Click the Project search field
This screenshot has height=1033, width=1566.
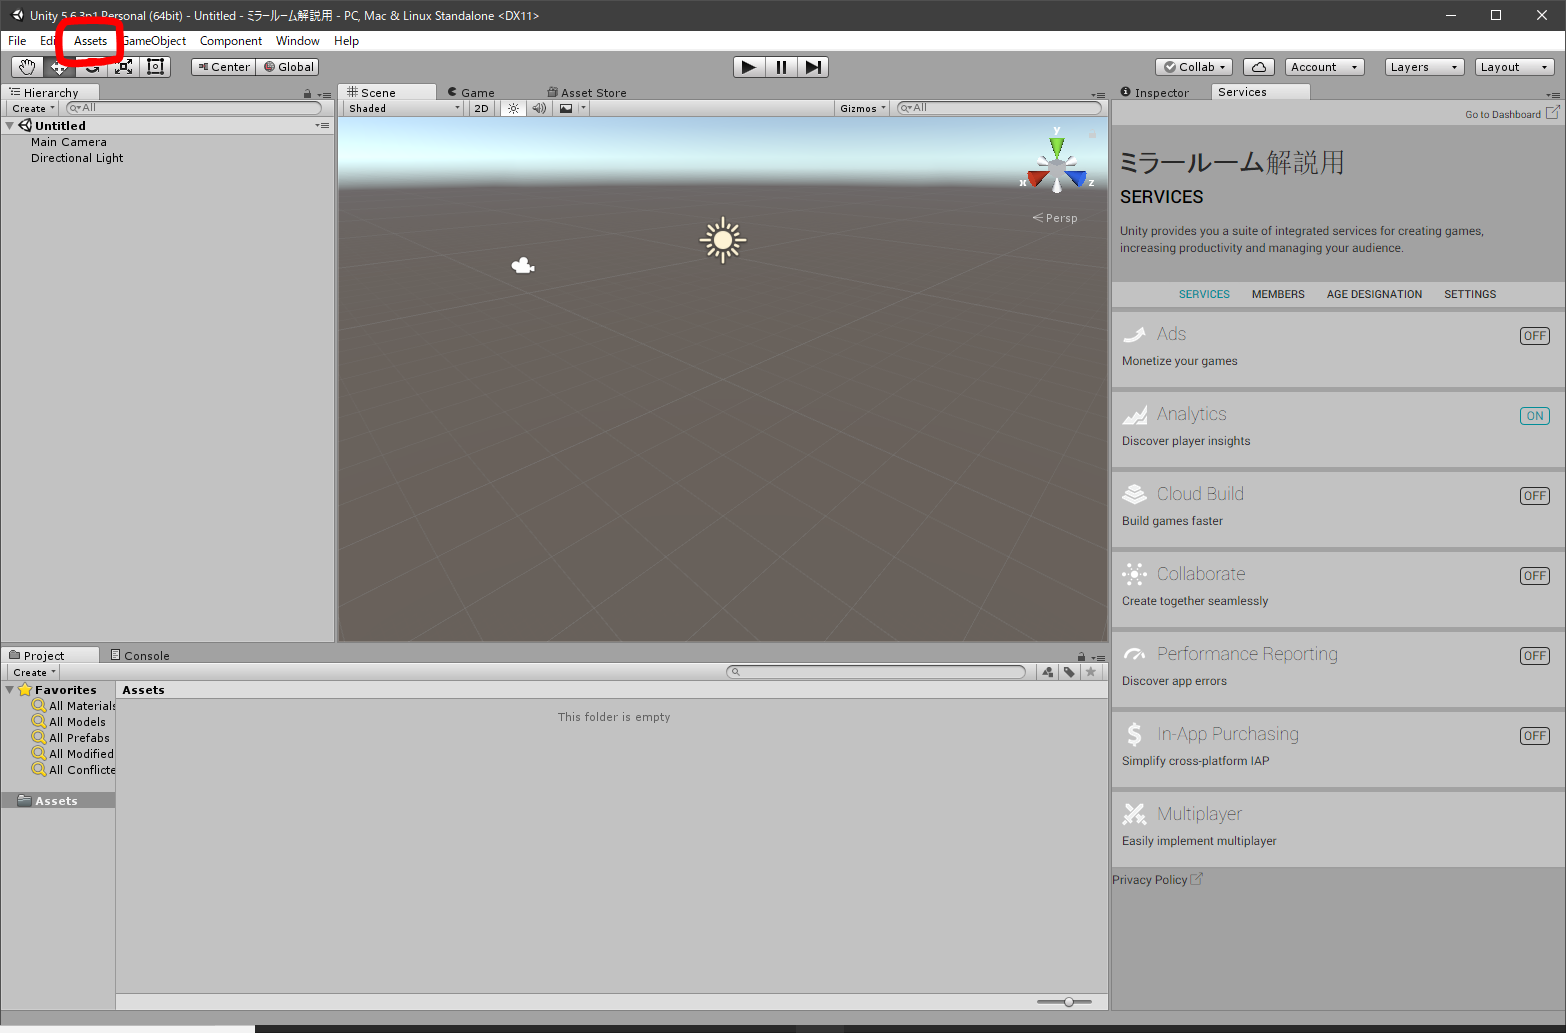pyautogui.click(x=876, y=672)
